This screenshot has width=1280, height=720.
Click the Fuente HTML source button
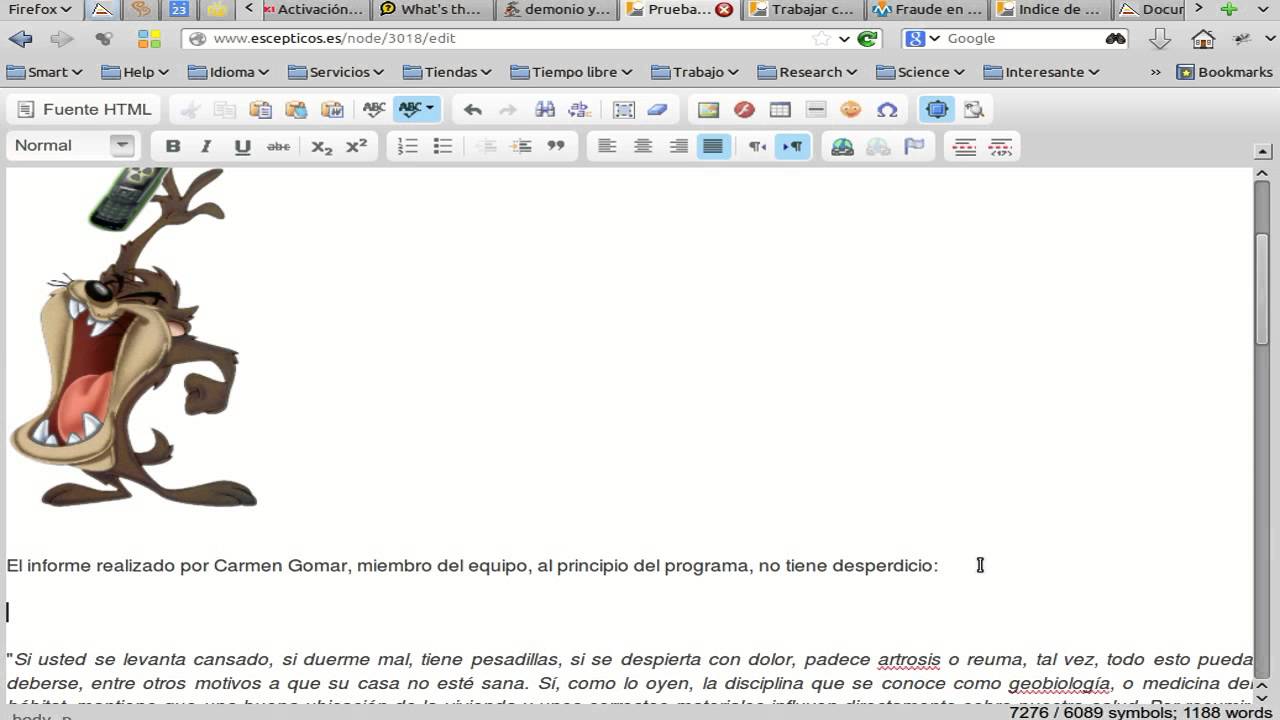pos(85,109)
